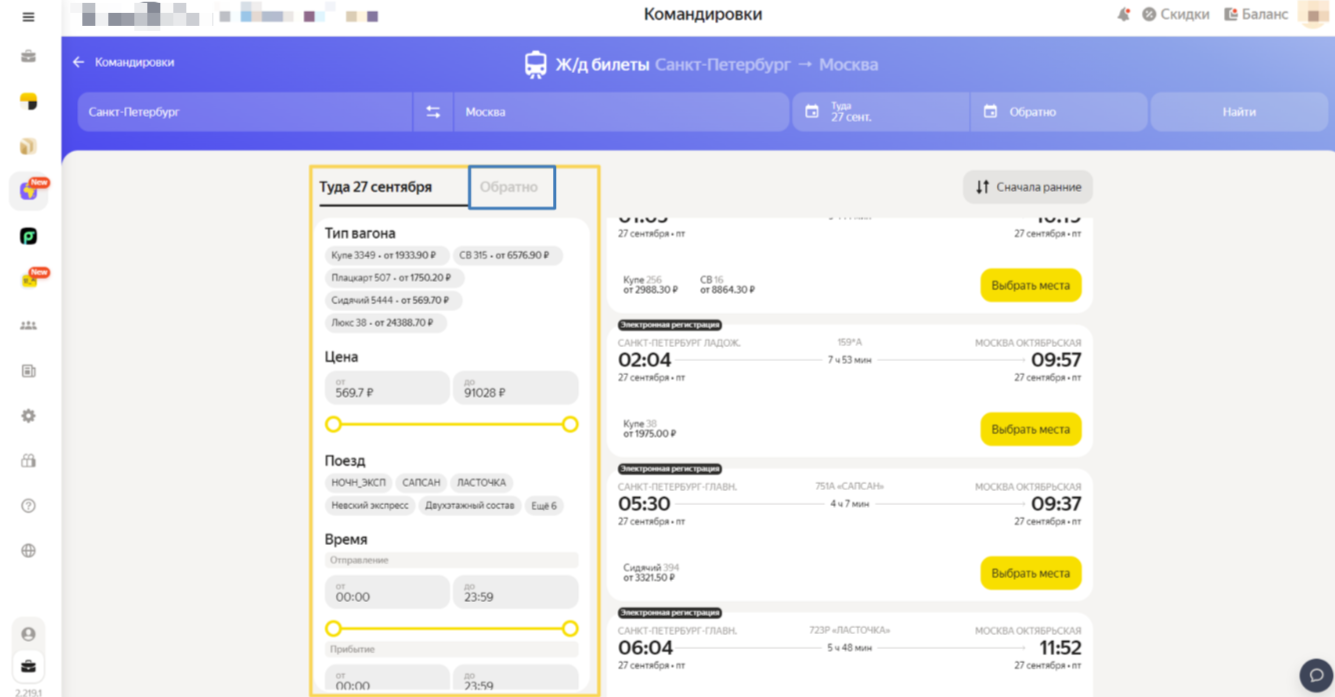Viewport: 1335px width, 697px height.
Task: Click the left handle of the price slider
Action: coord(334,424)
